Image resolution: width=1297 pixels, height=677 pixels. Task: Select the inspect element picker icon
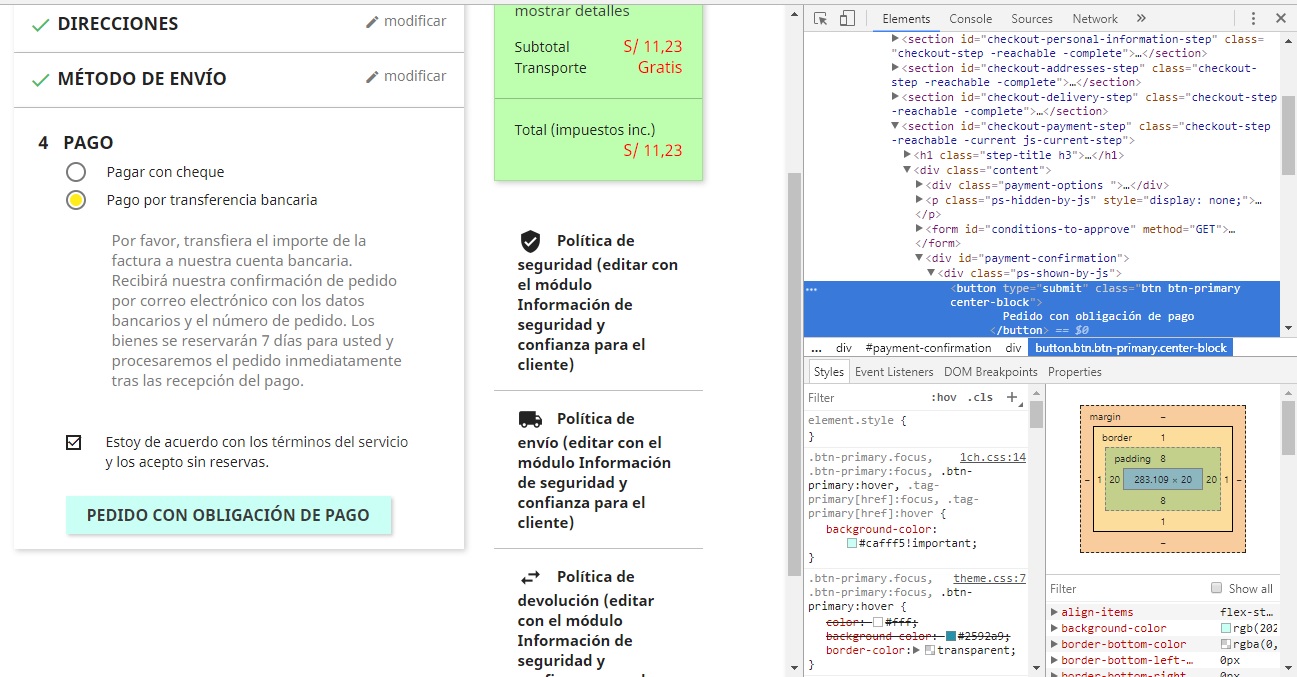(x=821, y=18)
